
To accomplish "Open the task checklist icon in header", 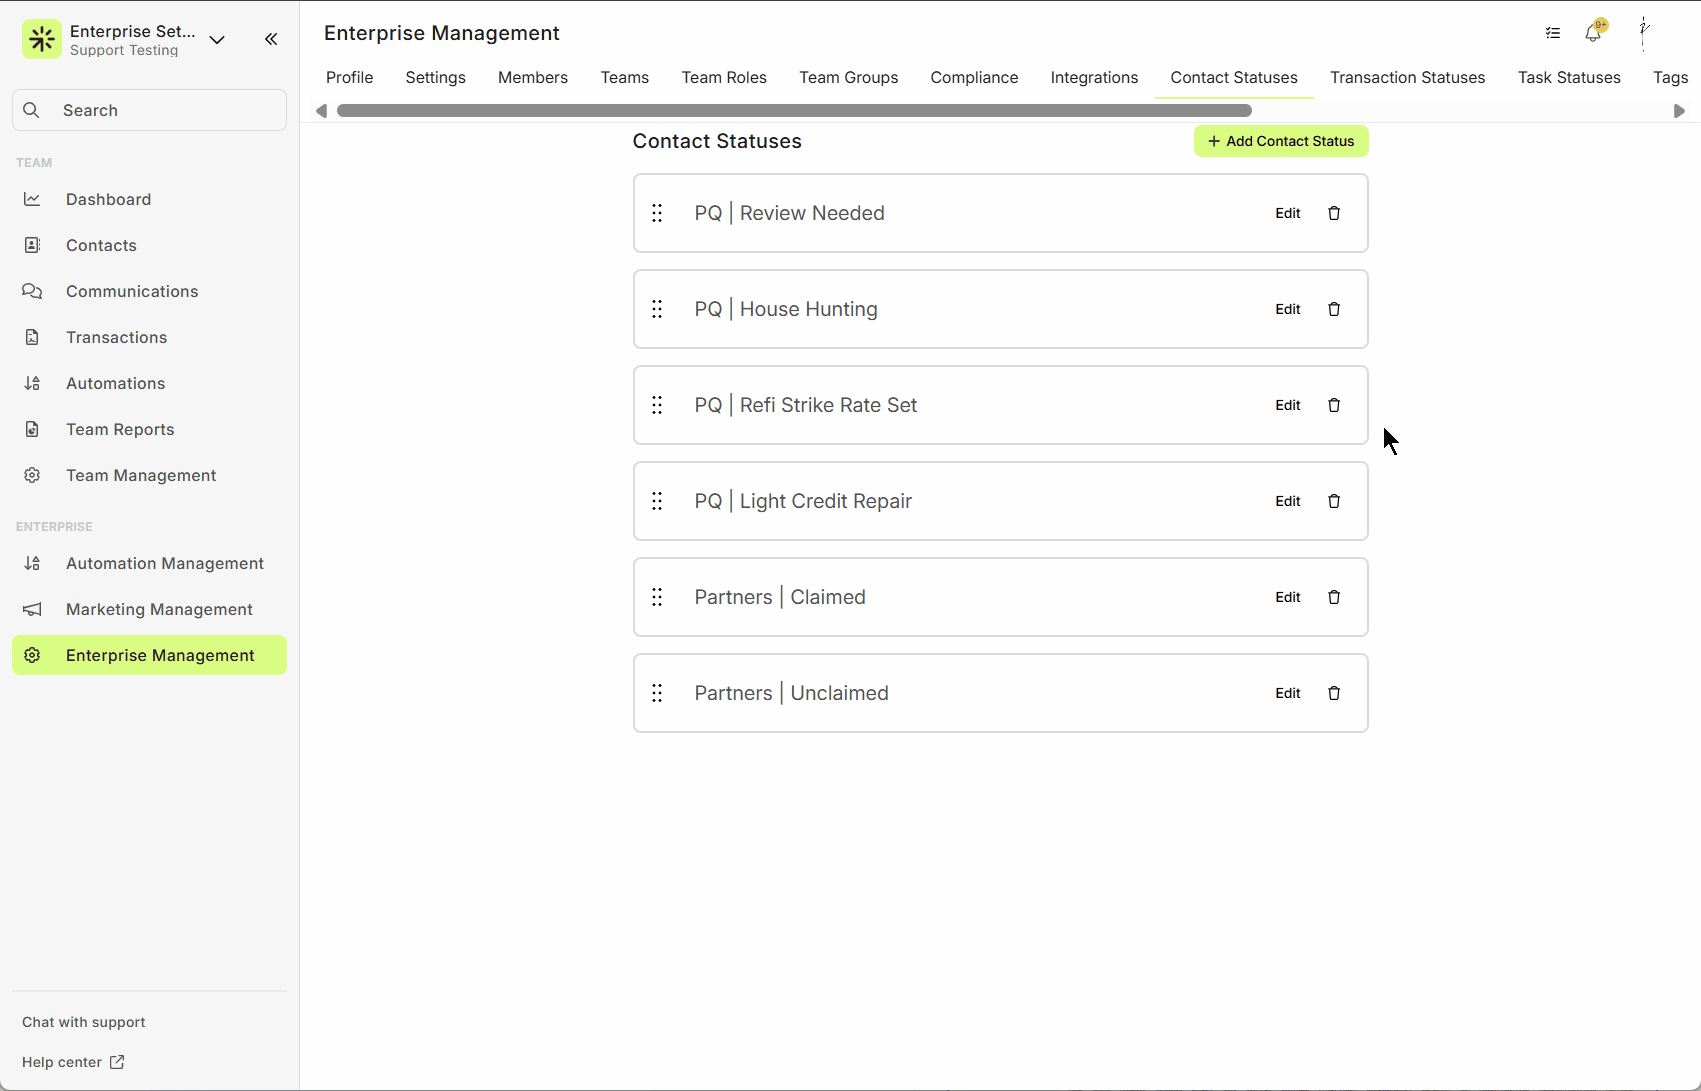I will [x=1552, y=33].
